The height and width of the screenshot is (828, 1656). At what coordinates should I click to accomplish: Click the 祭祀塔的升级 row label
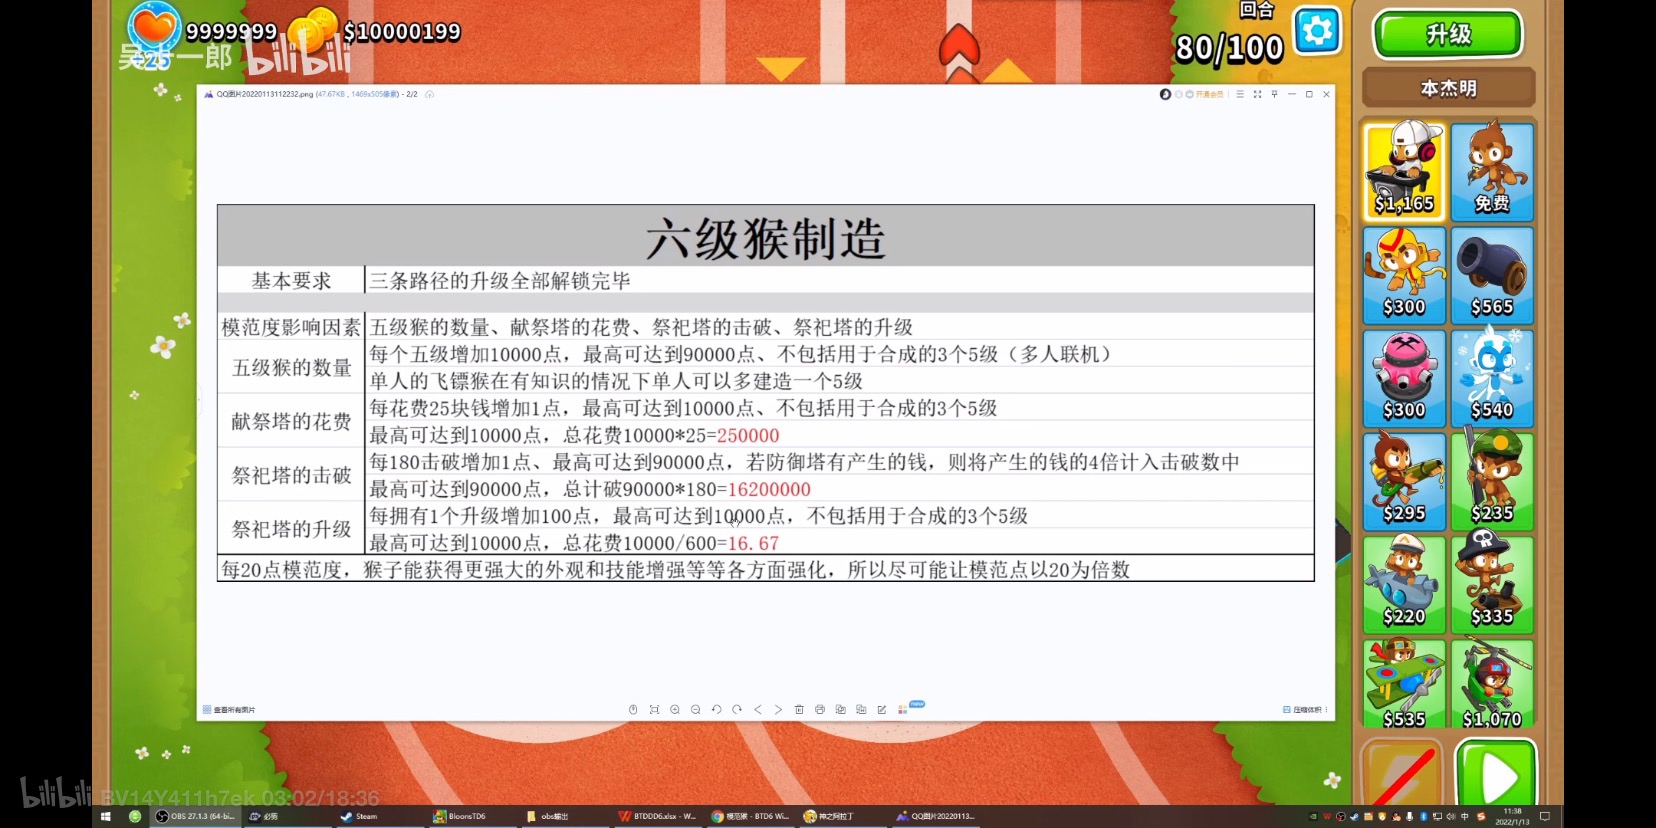[291, 530]
